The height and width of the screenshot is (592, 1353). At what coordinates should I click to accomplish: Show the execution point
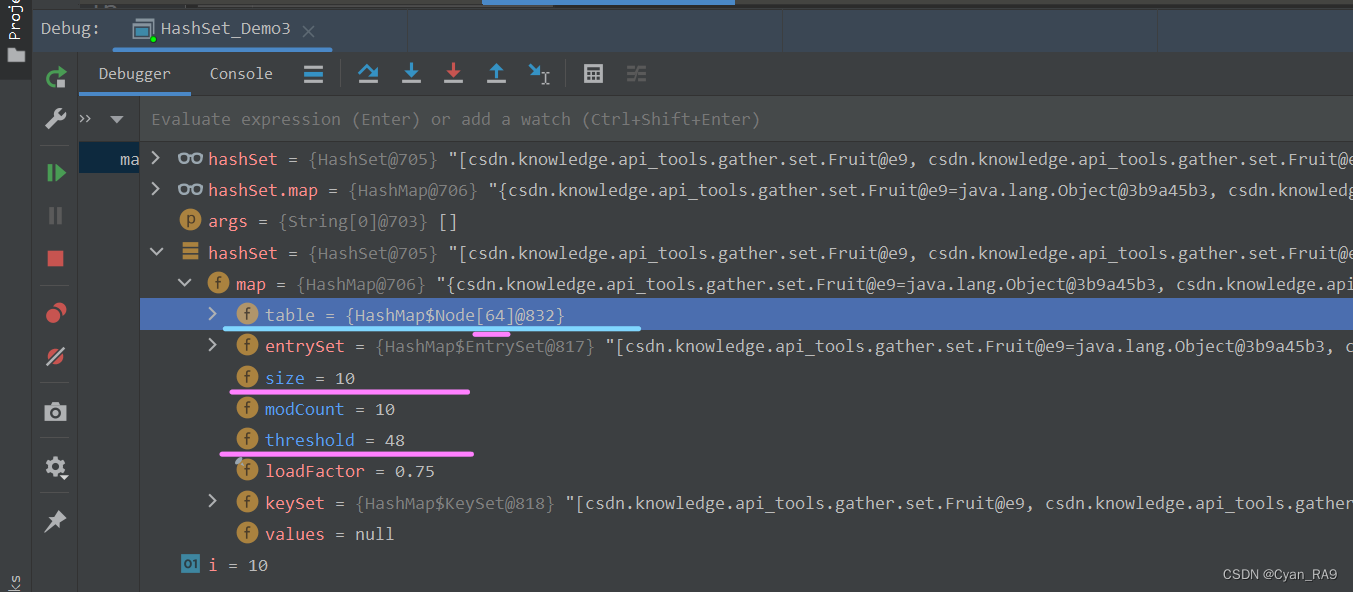pos(313,73)
